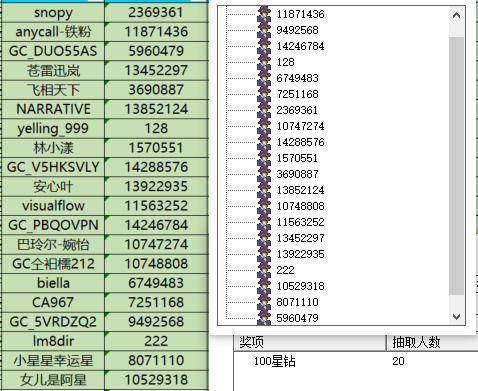Click the avatar icon beside tree entry 14288576

pos(264,142)
